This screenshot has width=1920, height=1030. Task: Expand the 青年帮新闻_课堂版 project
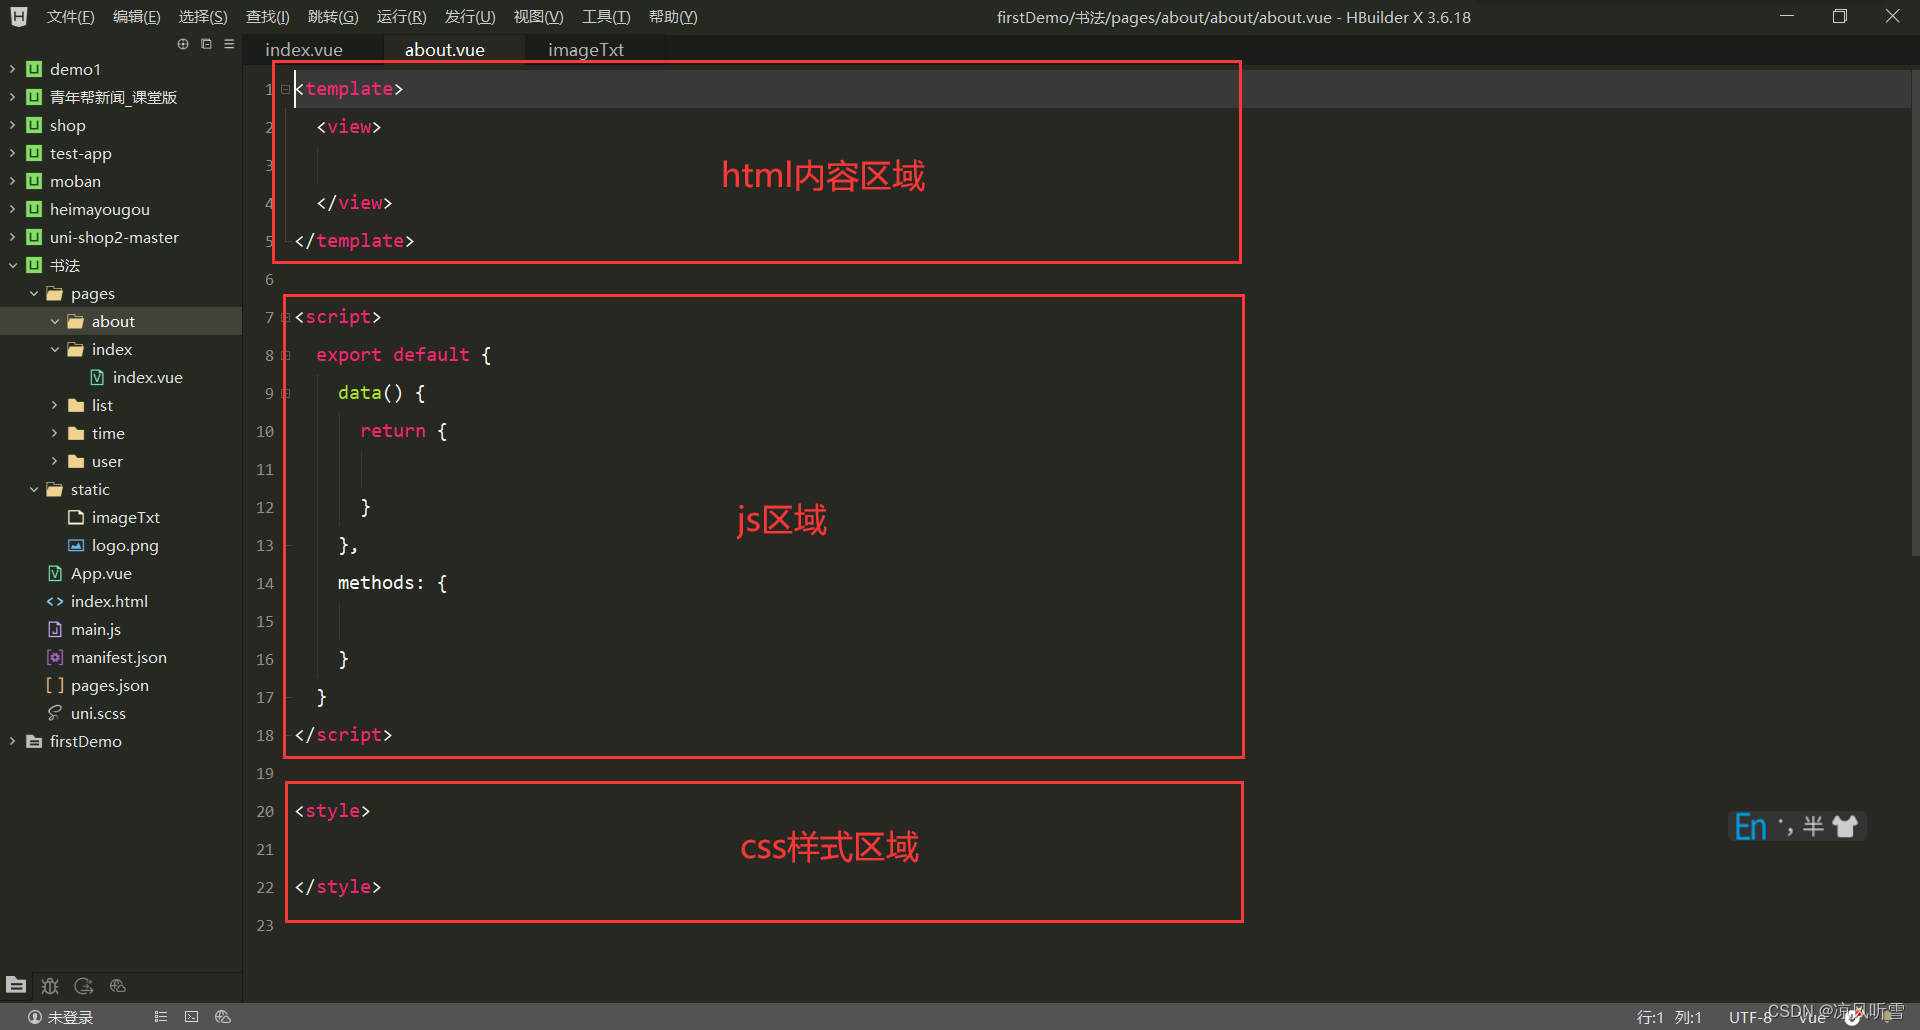pos(12,97)
